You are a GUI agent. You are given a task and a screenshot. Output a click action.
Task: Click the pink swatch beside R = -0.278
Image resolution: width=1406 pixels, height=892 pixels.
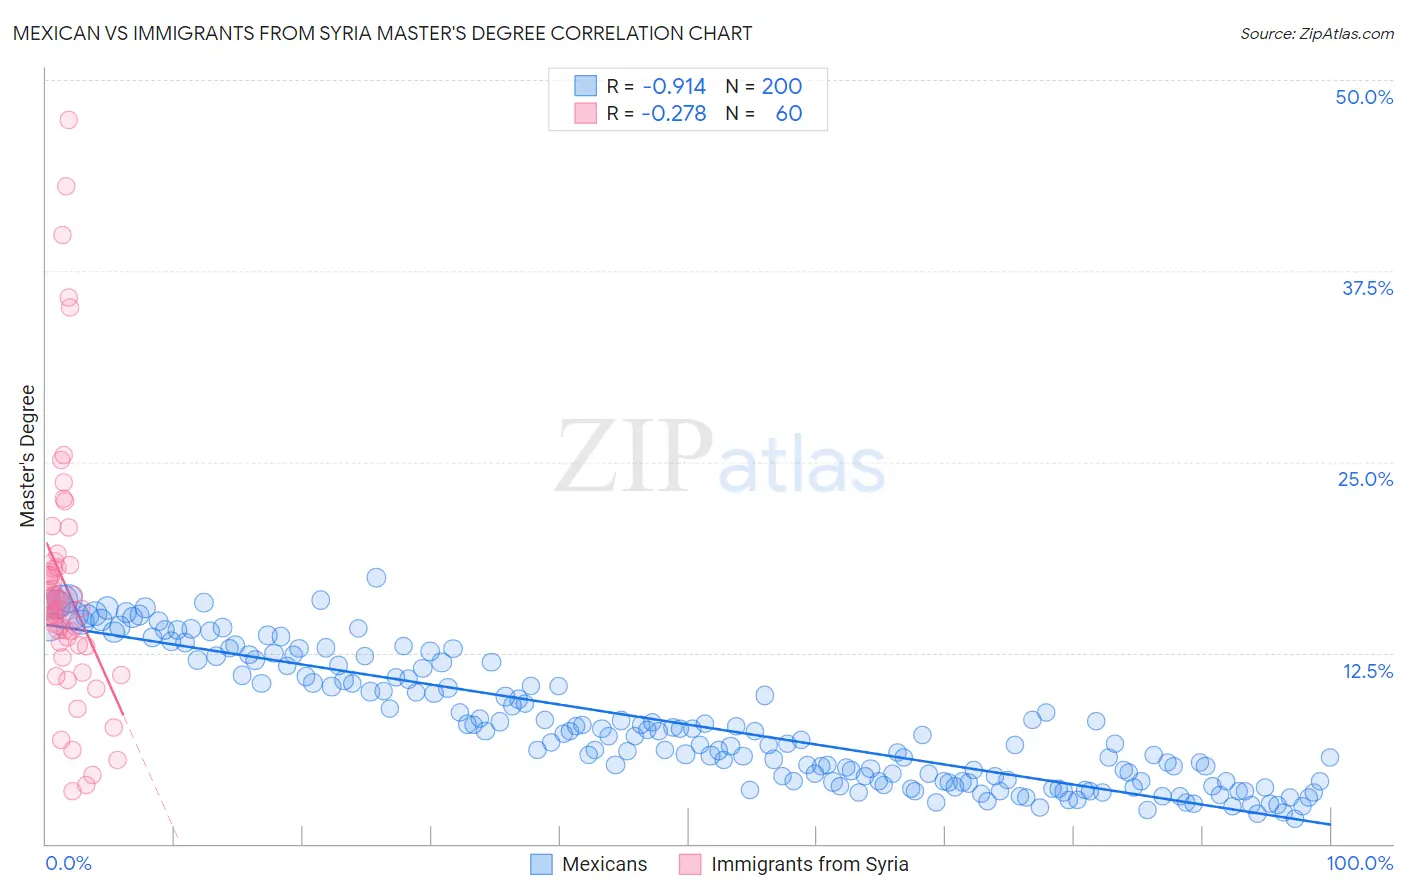coord(585,113)
